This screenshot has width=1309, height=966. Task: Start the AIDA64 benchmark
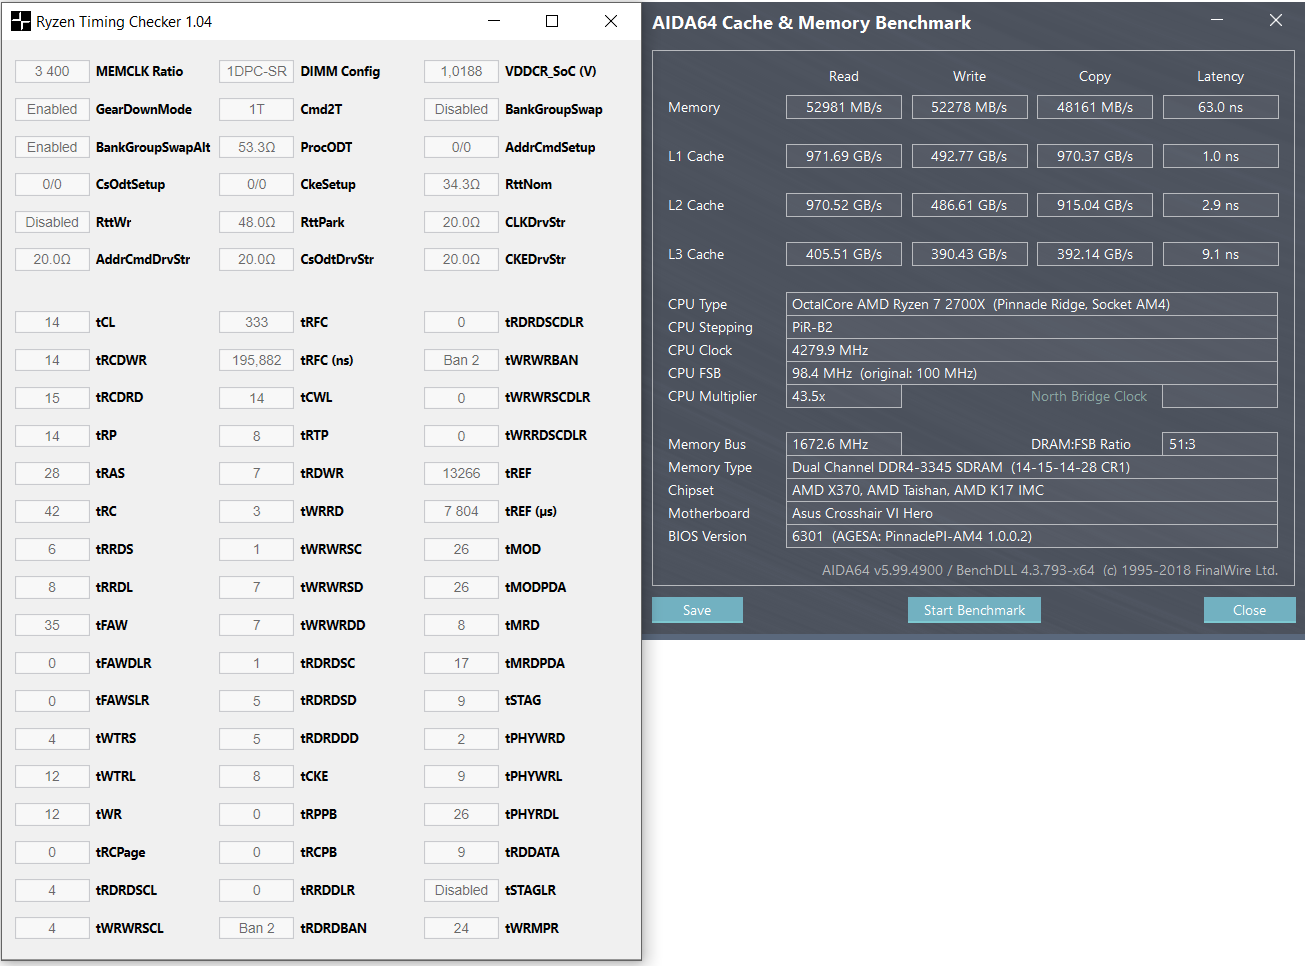[x=974, y=610]
